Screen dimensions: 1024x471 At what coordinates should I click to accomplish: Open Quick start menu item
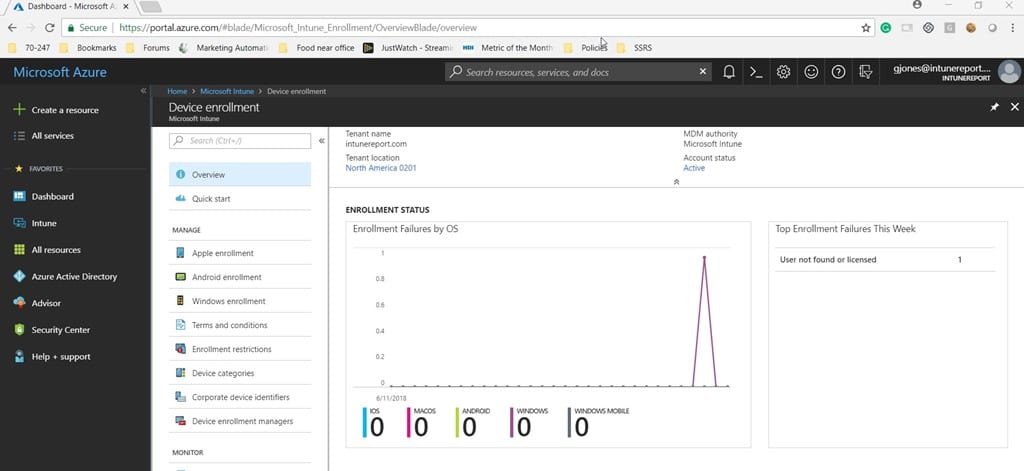pos(240,199)
